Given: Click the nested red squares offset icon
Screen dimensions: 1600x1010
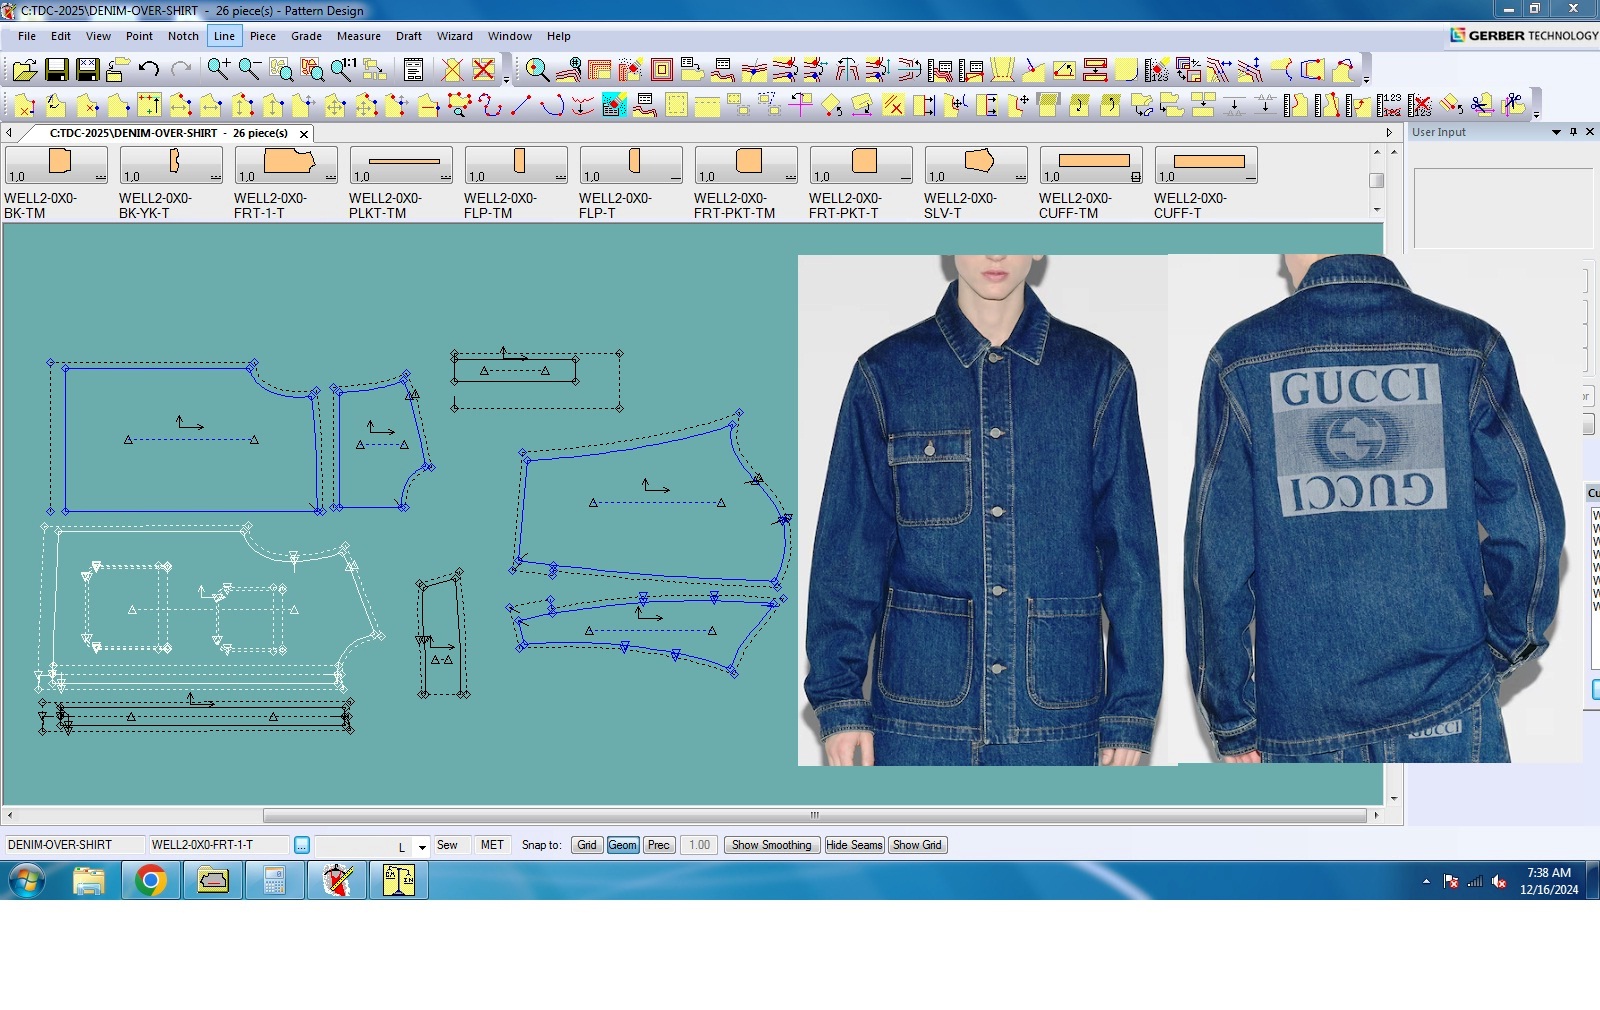Looking at the screenshot, I should [661, 69].
